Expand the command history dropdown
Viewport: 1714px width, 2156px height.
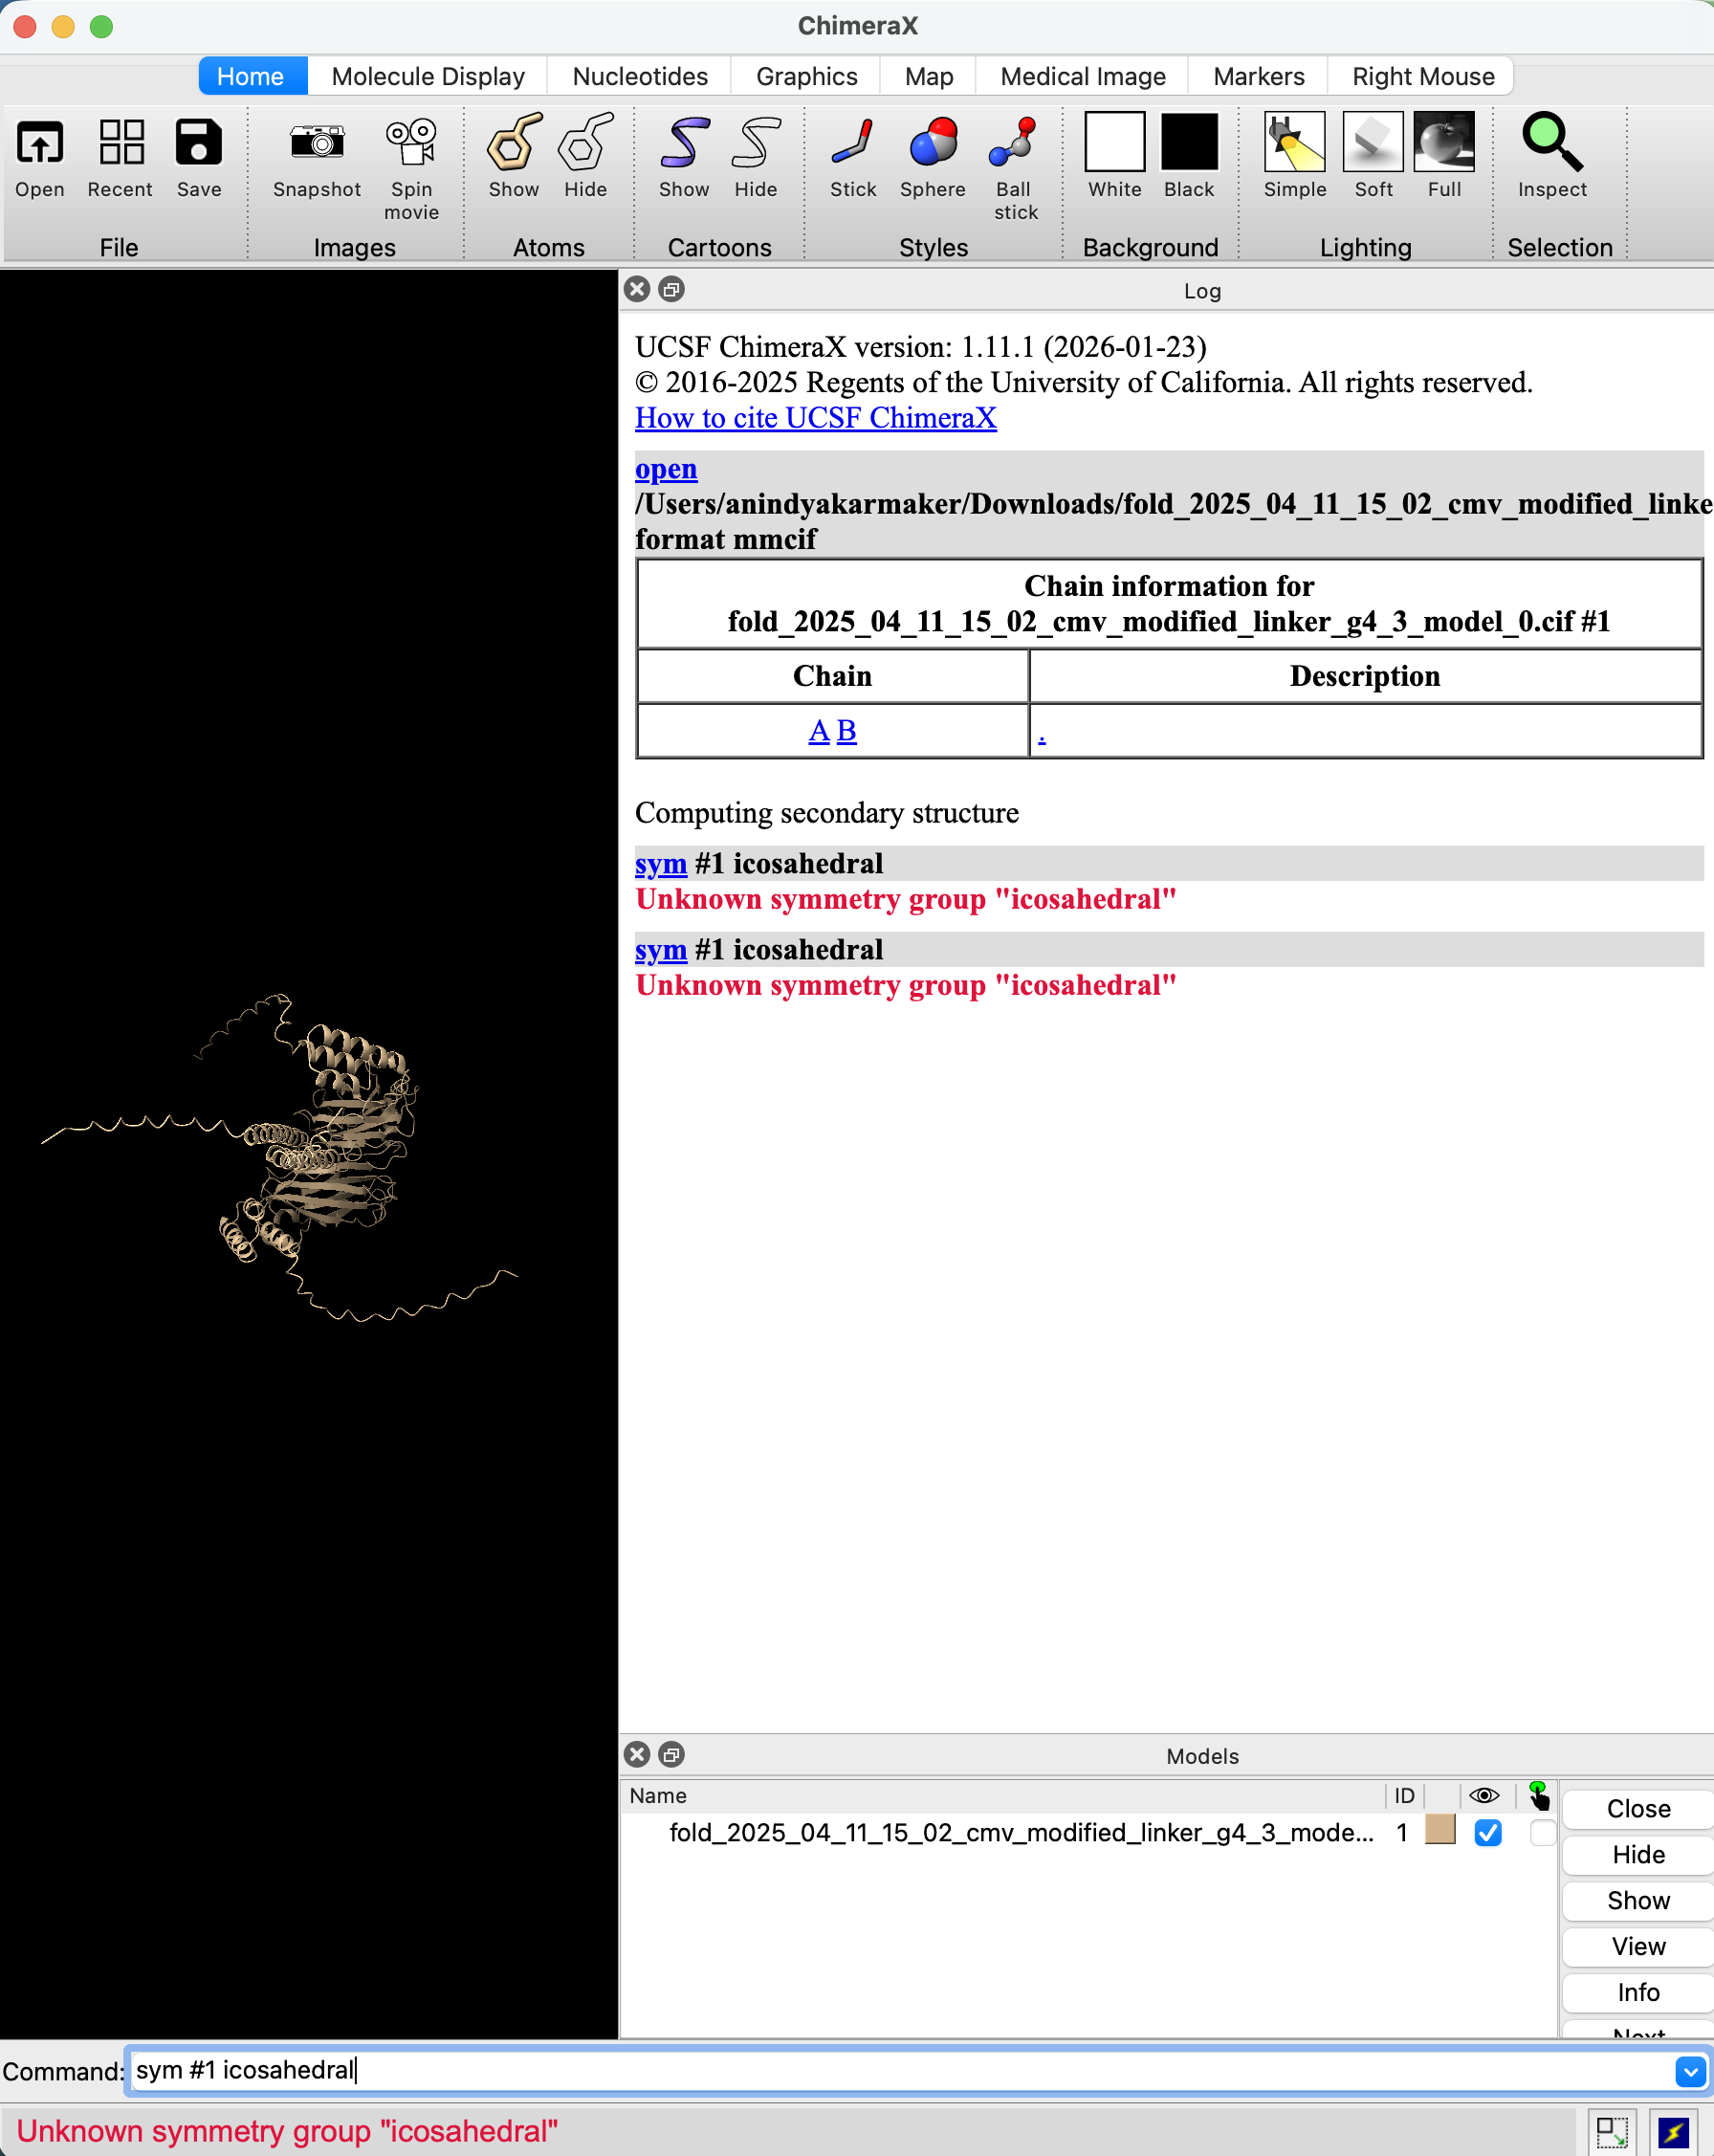[1690, 2071]
